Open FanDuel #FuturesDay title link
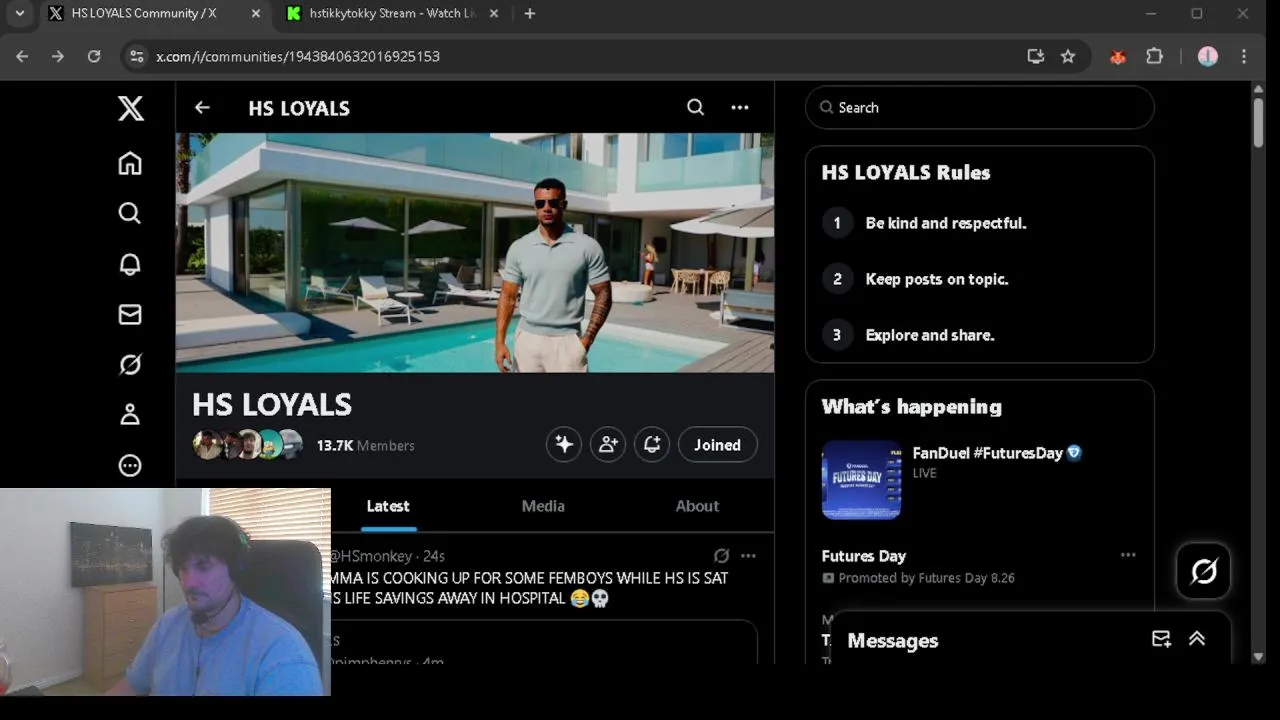This screenshot has width=1280, height=720. tap(987, 453)
